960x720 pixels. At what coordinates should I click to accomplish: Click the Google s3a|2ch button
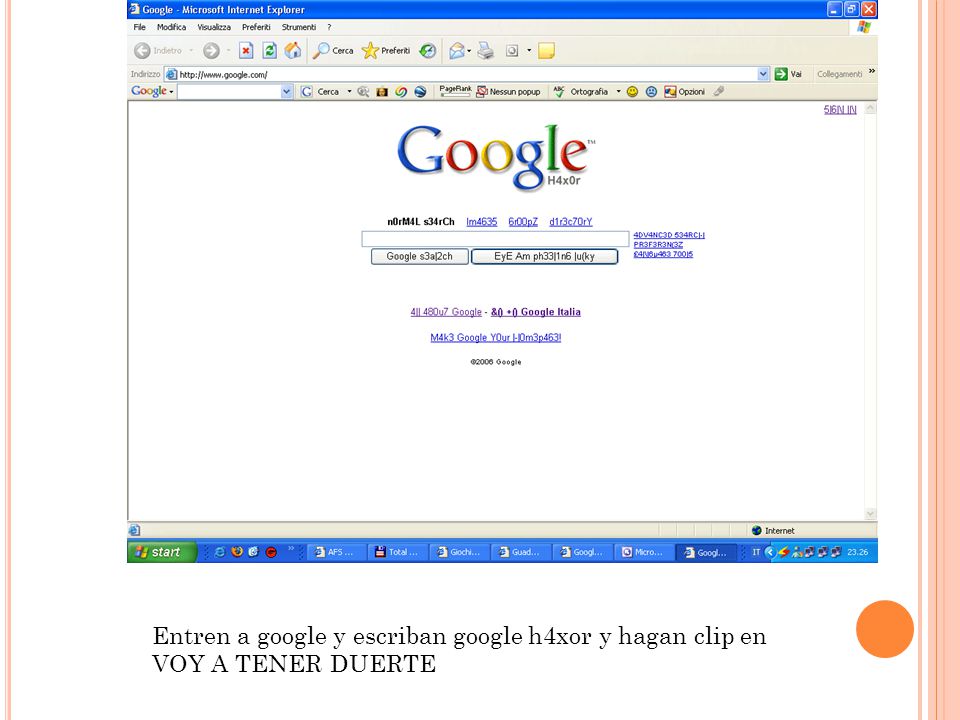click(419, 257)
